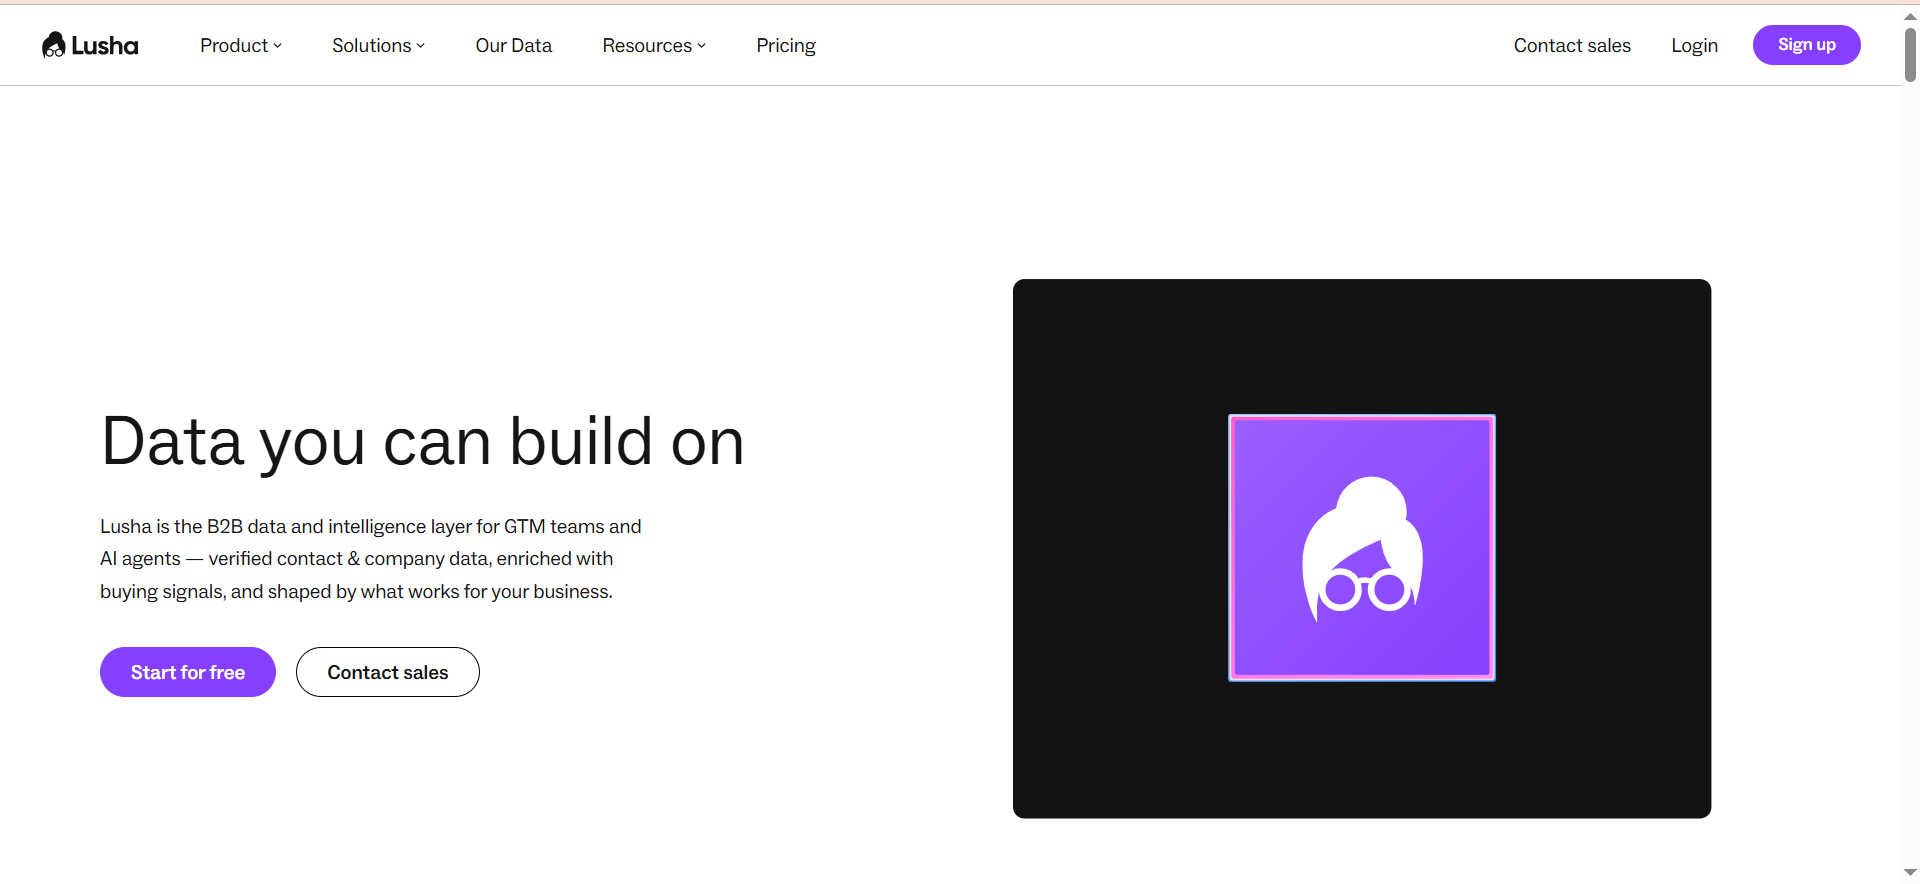Click the Start for free button

(x=188, y=672)
